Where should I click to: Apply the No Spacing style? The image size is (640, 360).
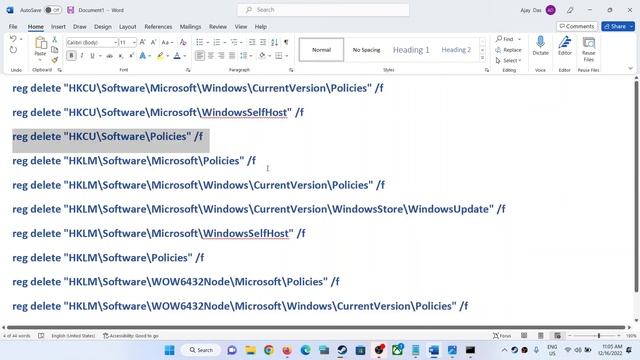tap(367, 50)
